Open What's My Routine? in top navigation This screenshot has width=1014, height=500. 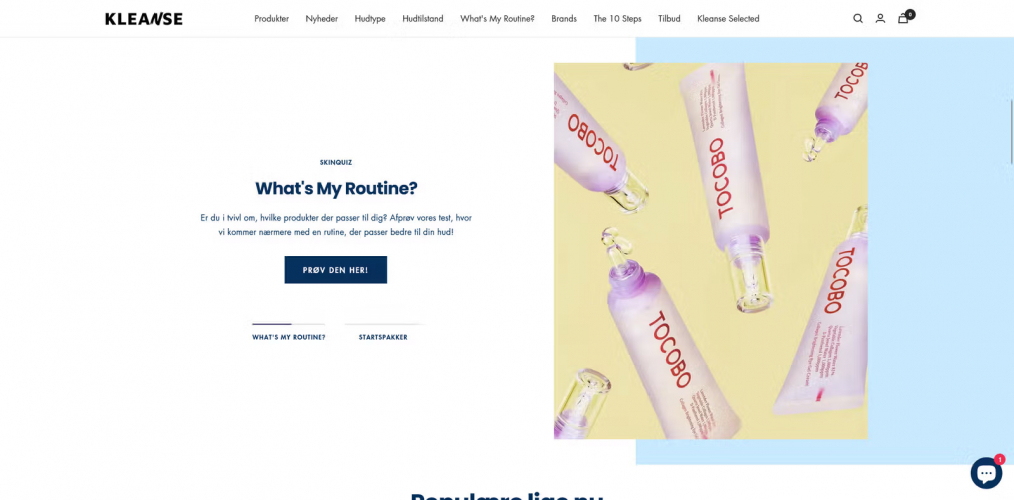pos(497,19)
